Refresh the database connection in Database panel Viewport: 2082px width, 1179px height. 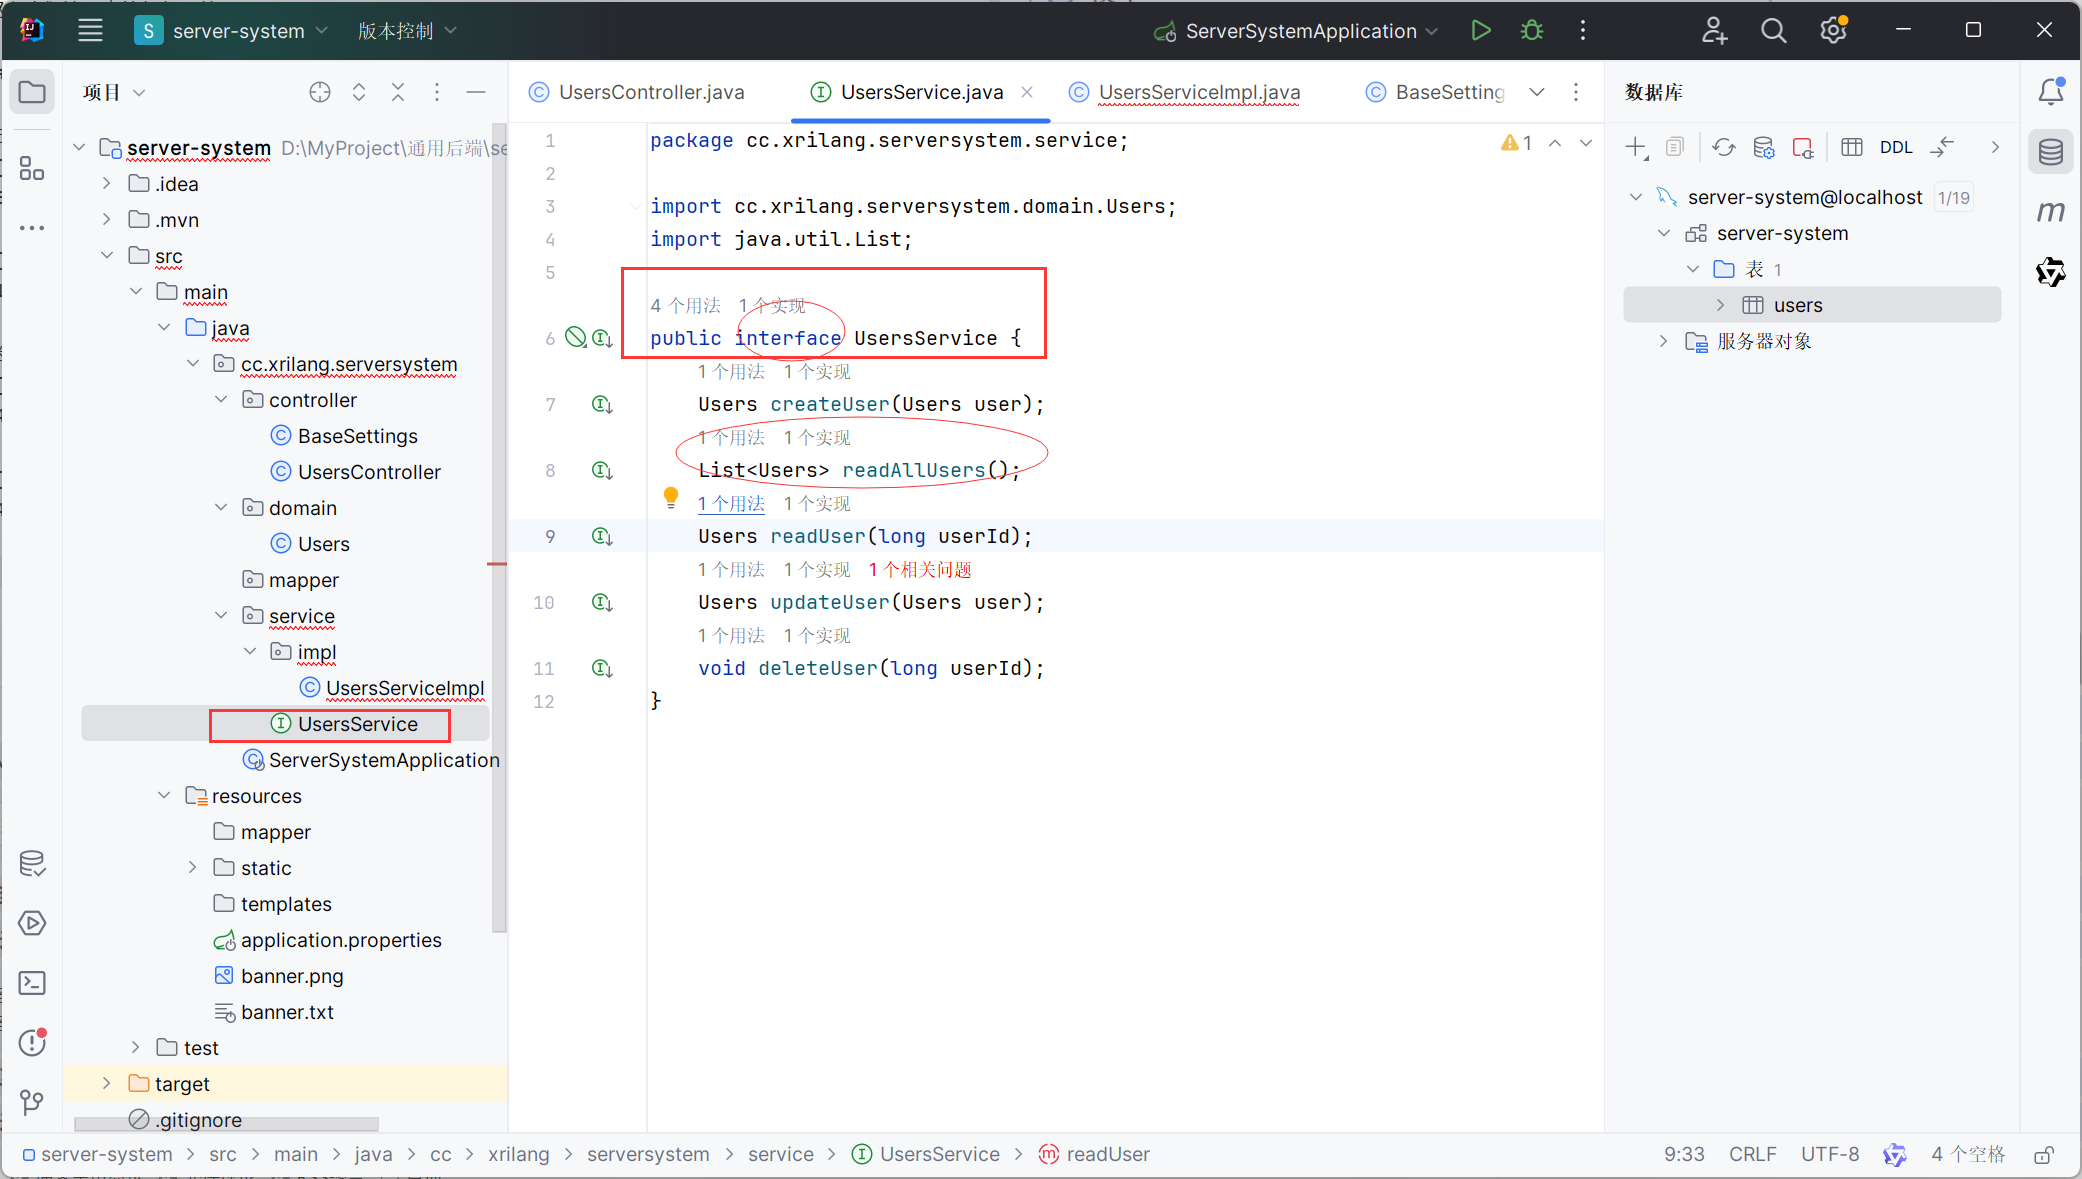pyautogui.click(x=1724, y=146)
